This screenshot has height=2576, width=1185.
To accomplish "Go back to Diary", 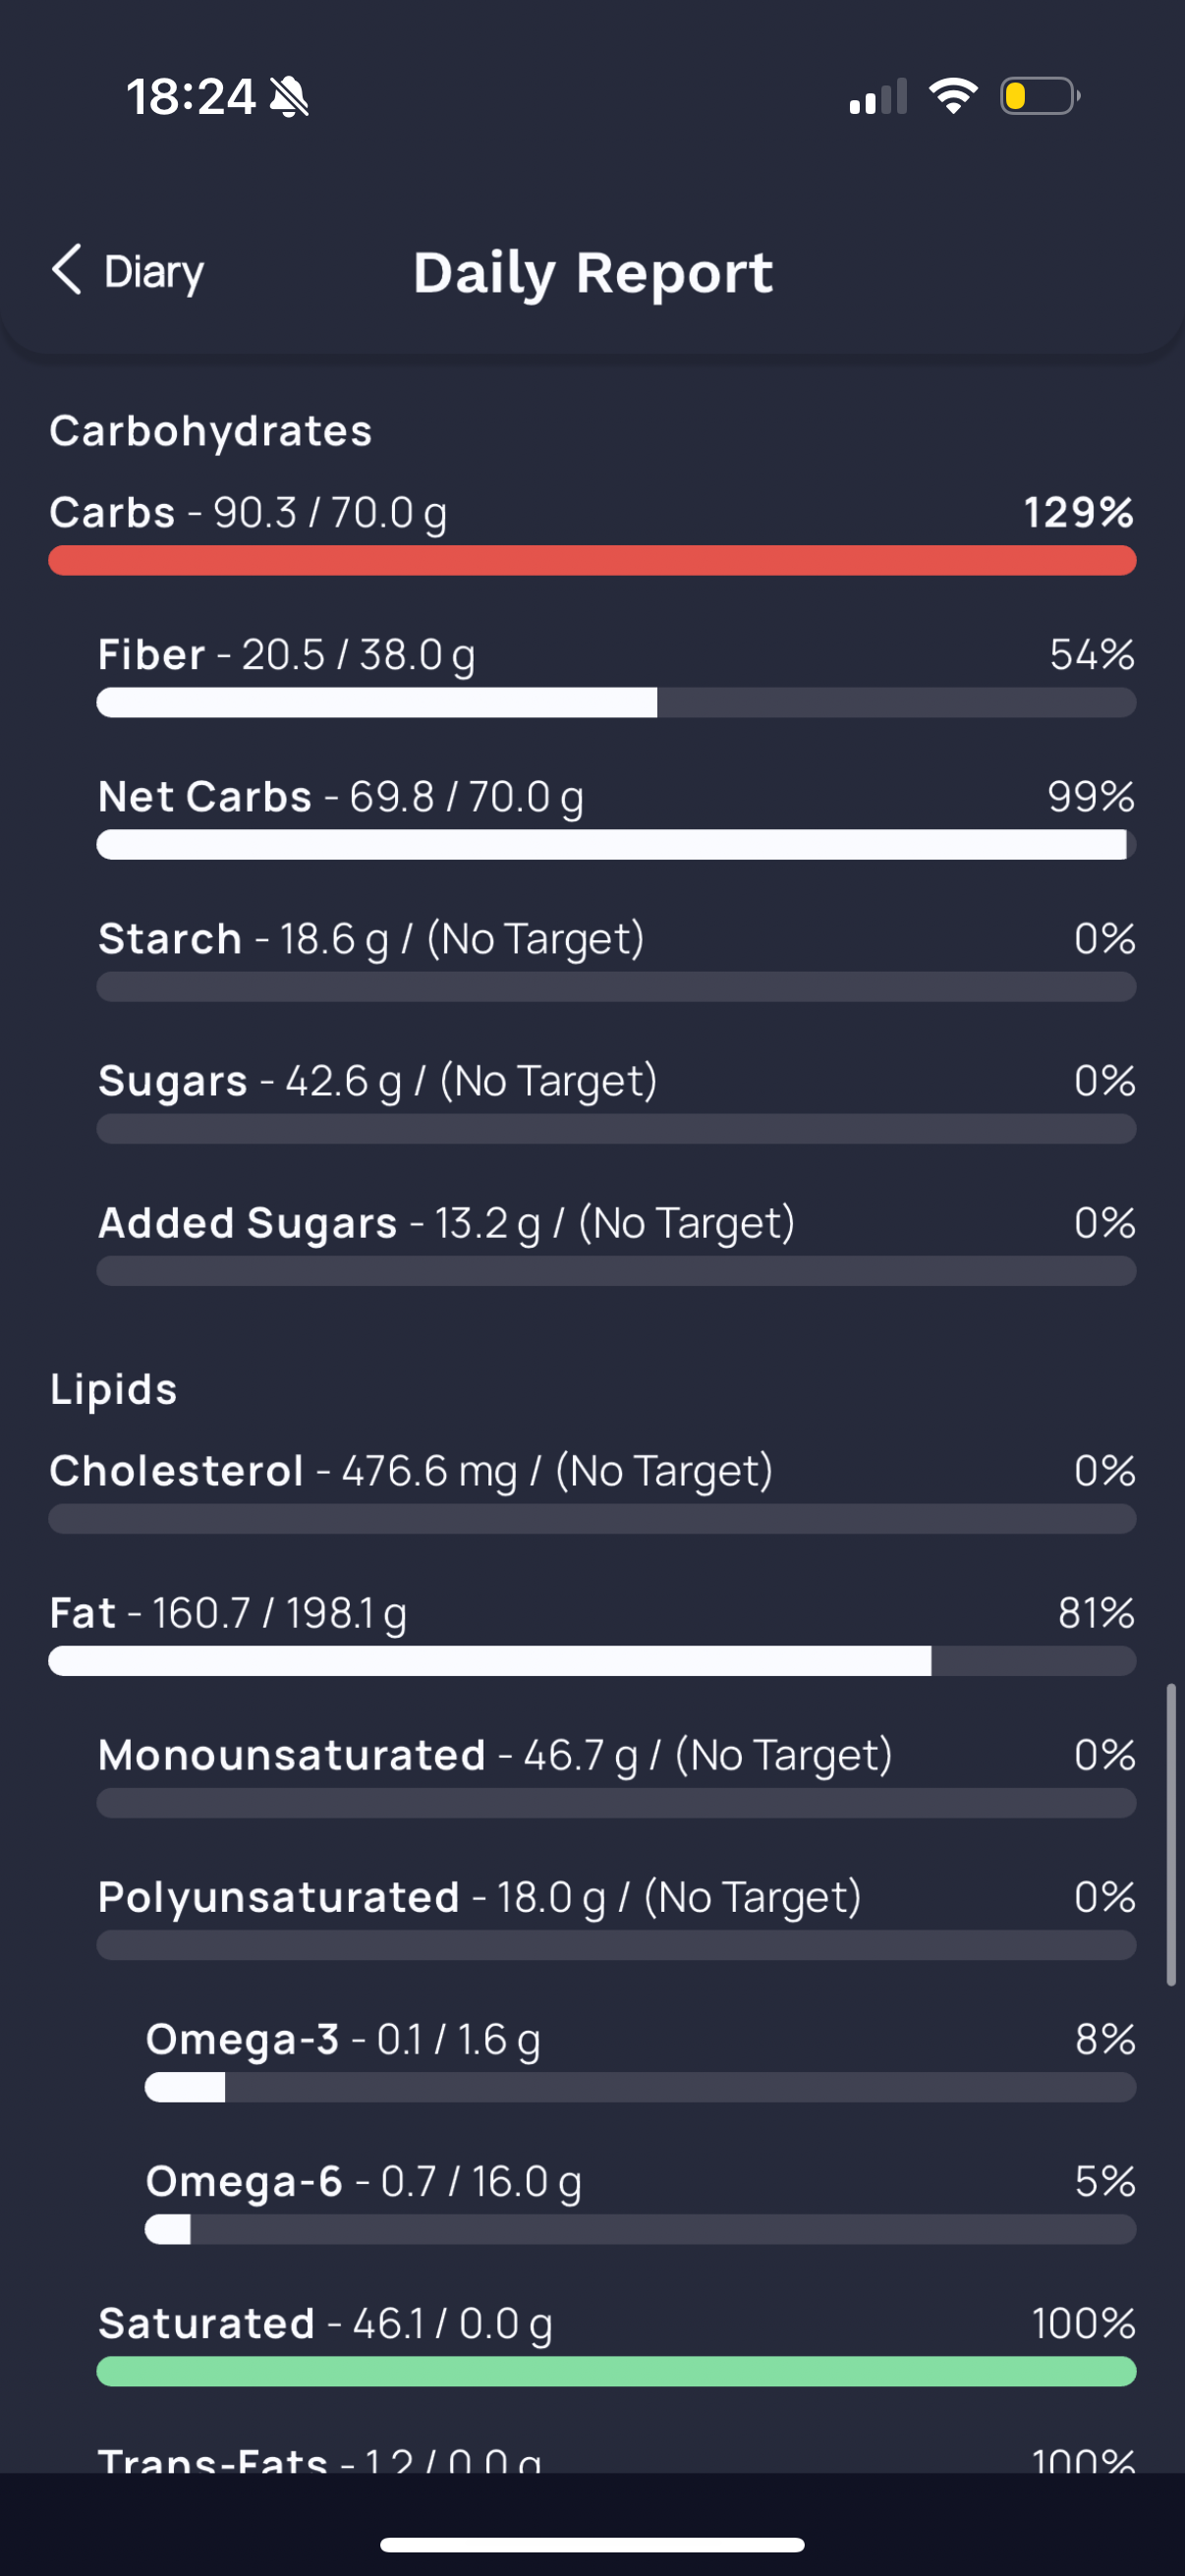I will click(128, 271).
